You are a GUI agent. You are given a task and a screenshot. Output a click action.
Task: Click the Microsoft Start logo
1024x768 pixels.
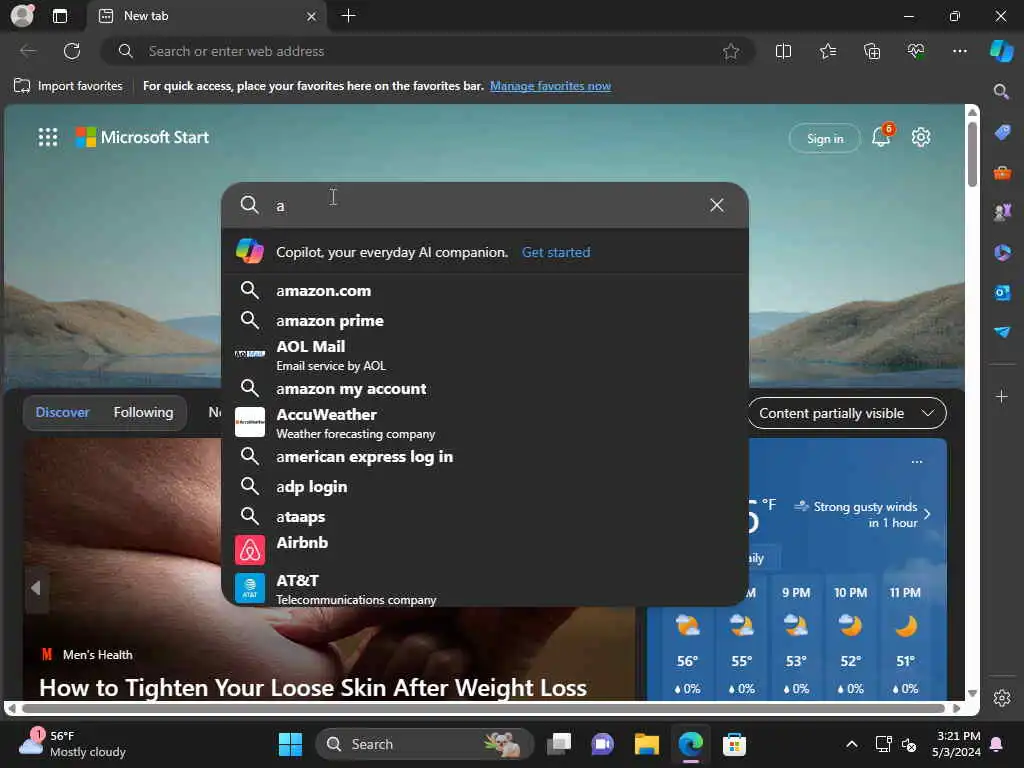pos(142,137)
